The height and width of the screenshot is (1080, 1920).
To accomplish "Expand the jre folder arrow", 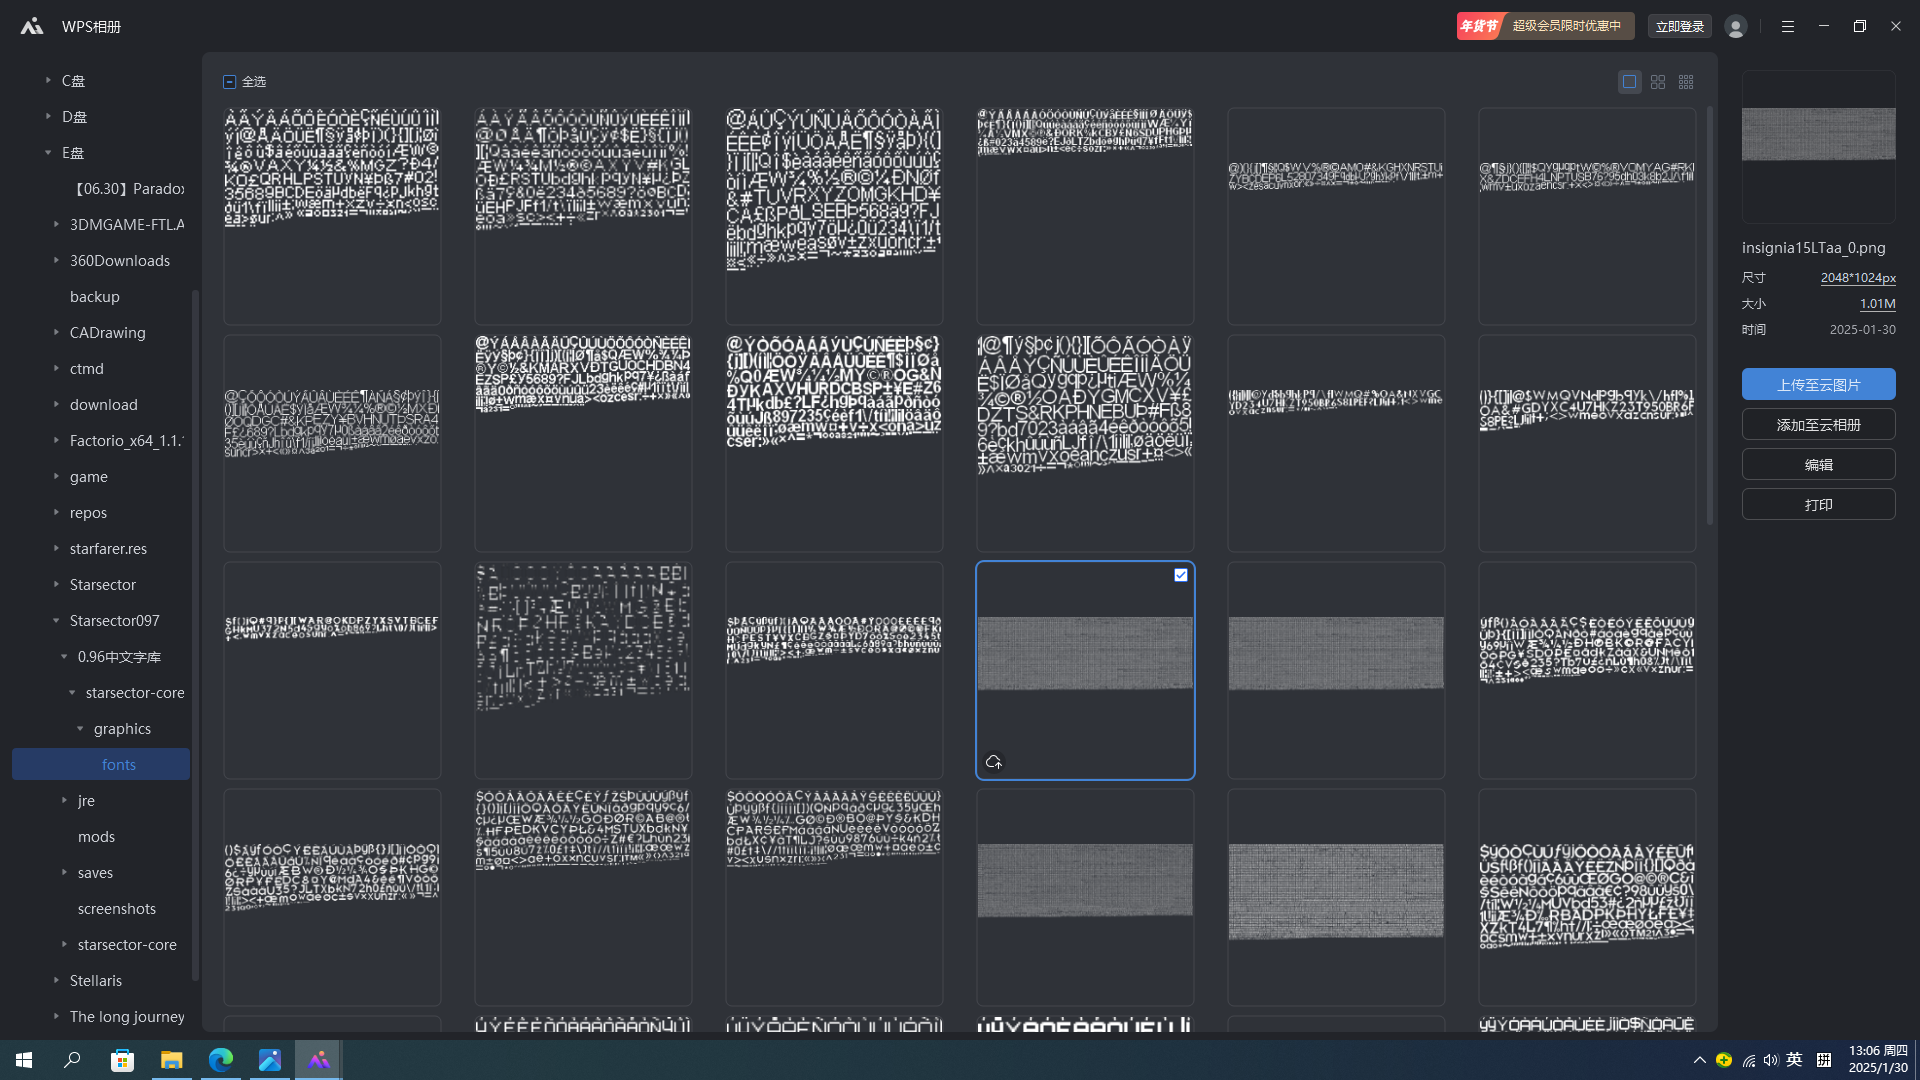I will (x=64, y=800).
